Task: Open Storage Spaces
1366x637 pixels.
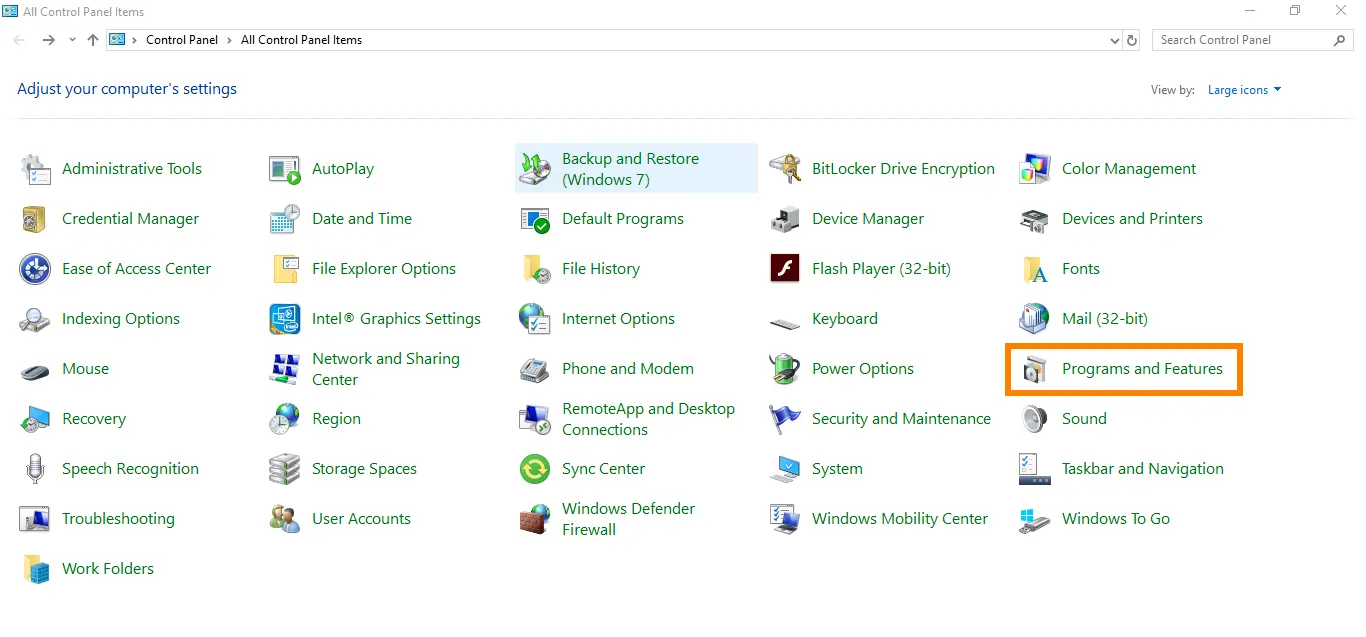Action: click(x=343, y=469)
